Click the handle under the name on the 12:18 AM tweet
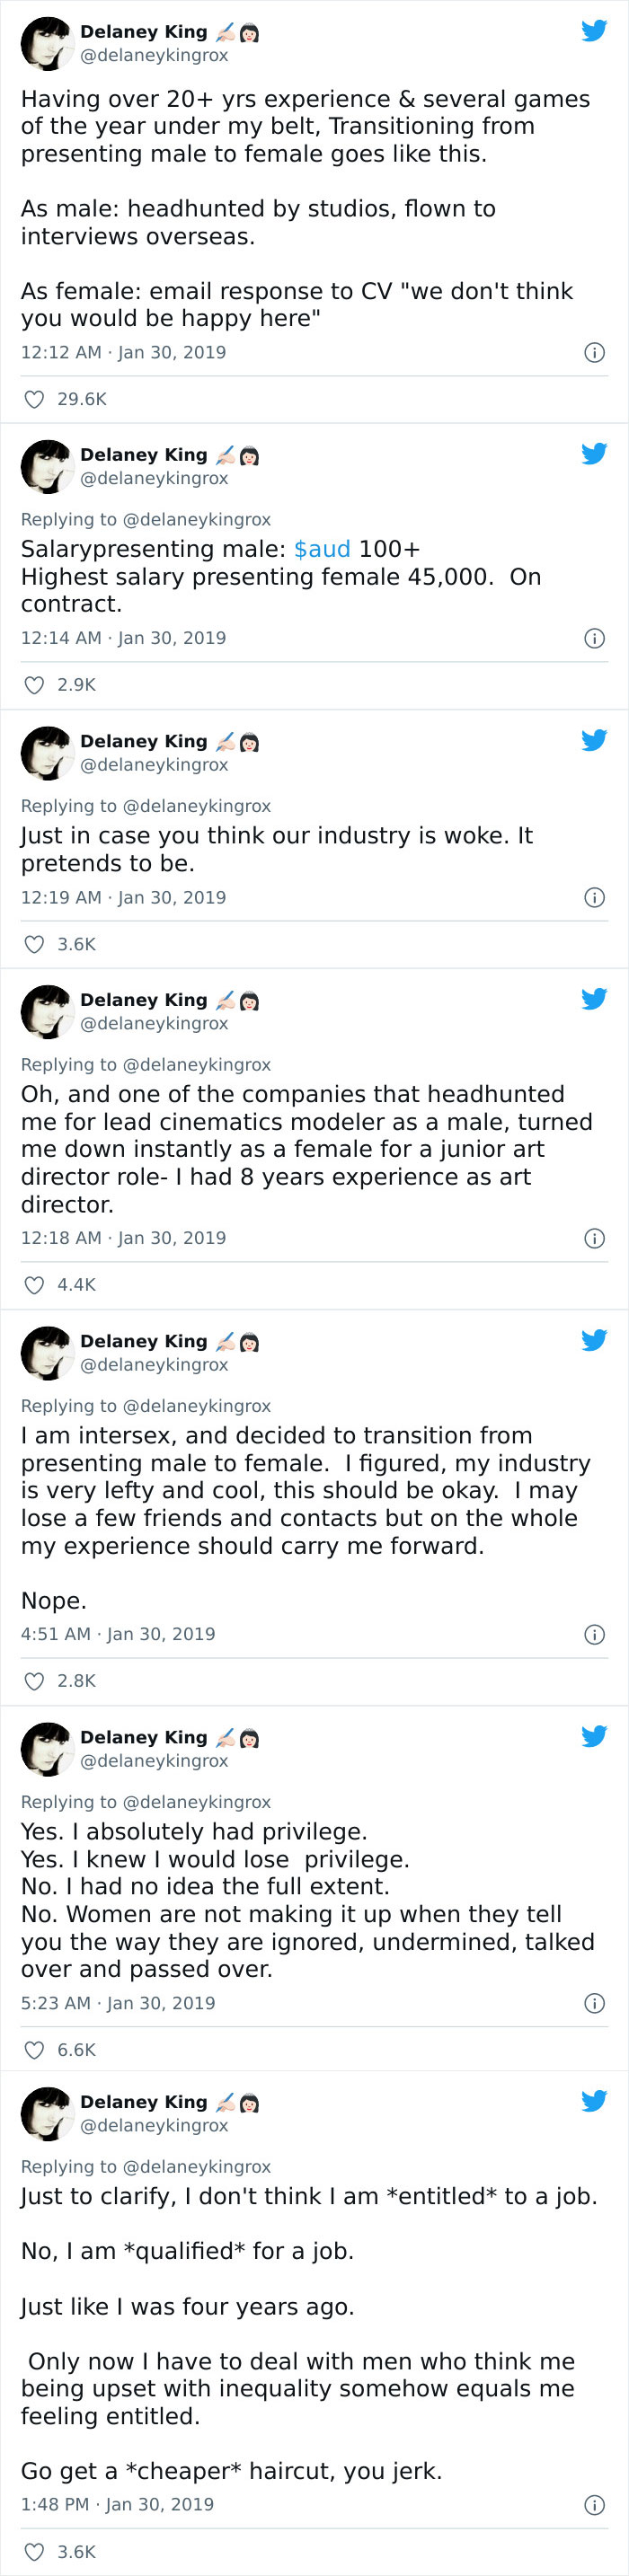Image resolution: width=629 pixels, height=2576 pixels. click(x=154, y=1023)
